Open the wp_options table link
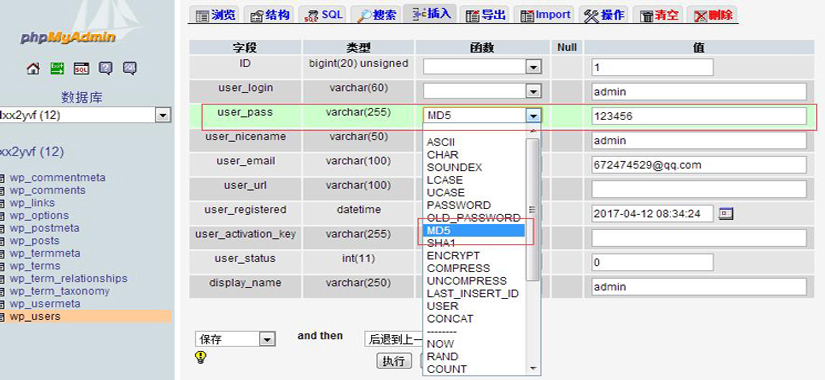Screen dimensions: 825x380 click(x=39, y=216)
